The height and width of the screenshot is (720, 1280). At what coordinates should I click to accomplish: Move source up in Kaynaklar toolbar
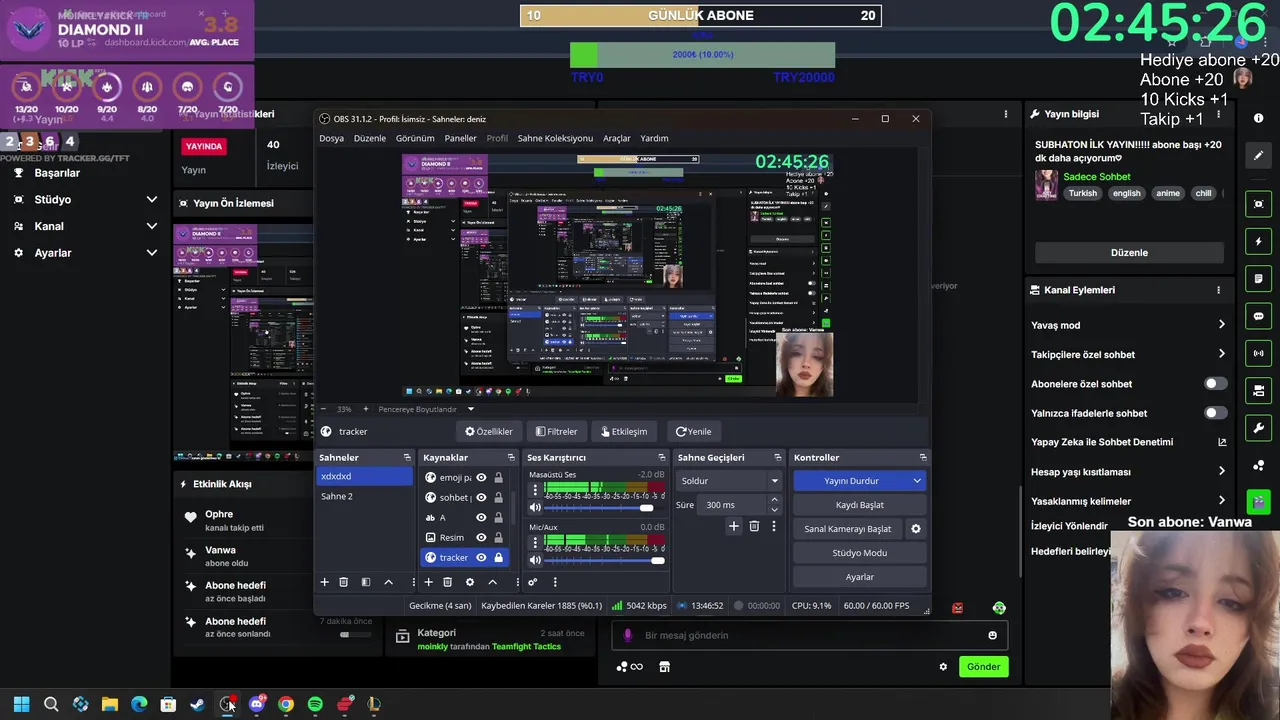pyautogui.click(x=492, y=582)
